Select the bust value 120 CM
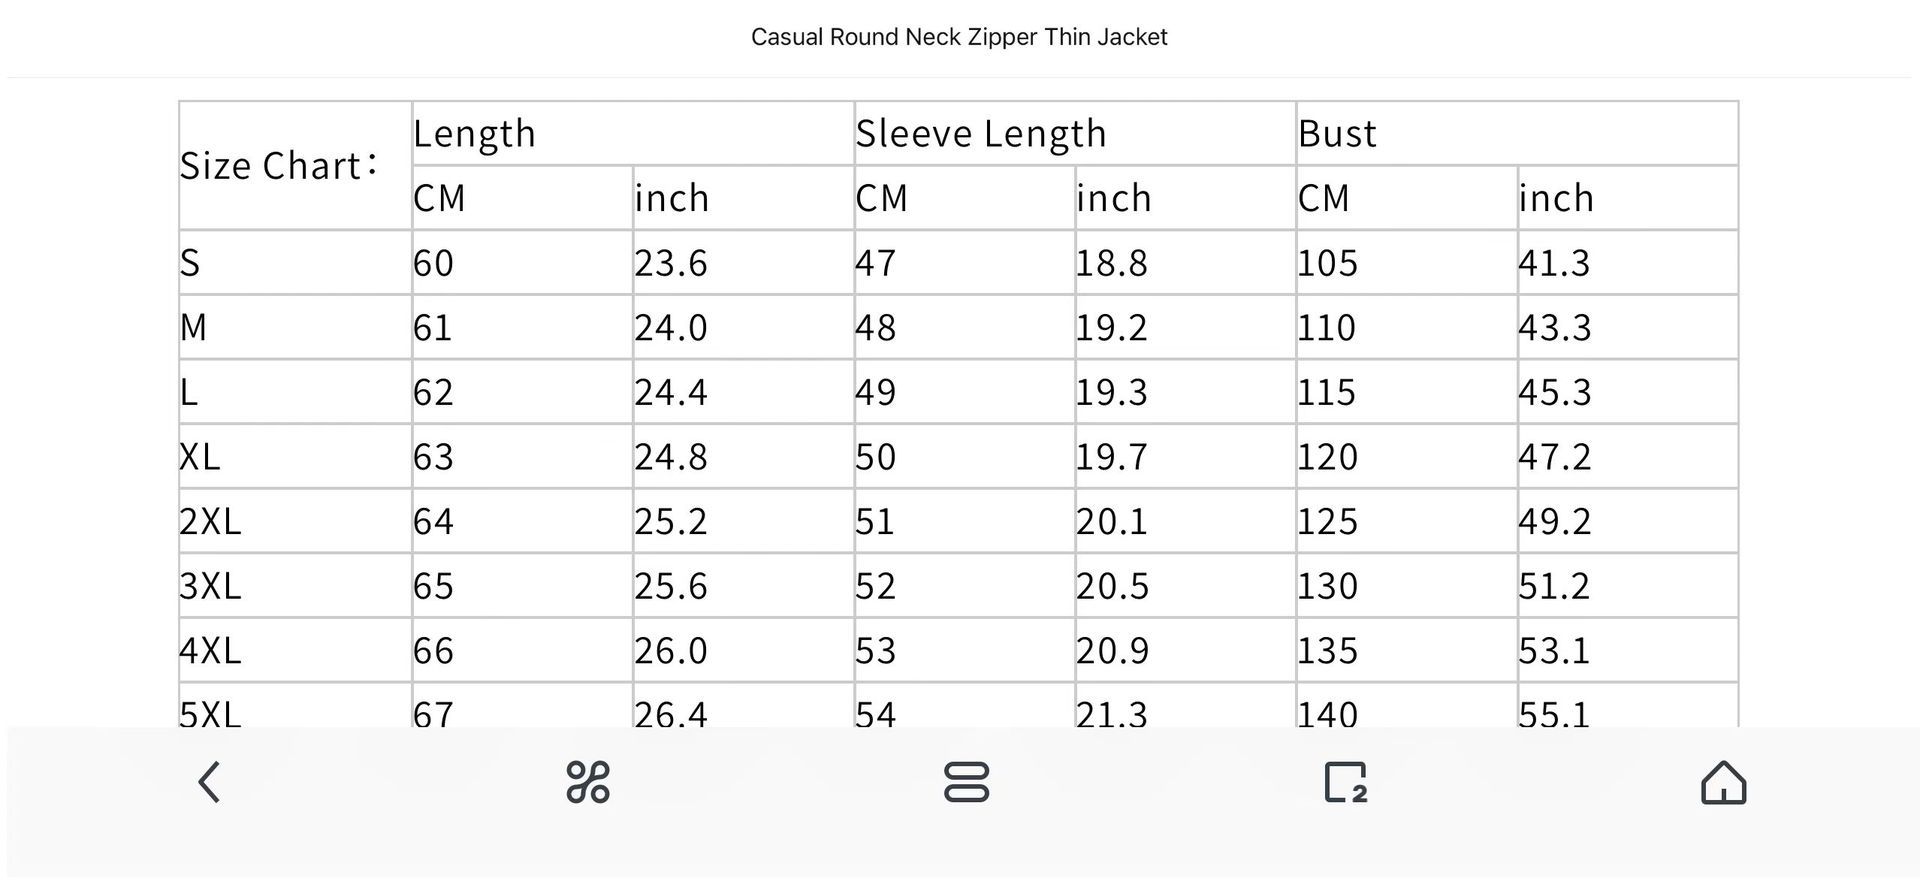 [x=1327, y=457]
